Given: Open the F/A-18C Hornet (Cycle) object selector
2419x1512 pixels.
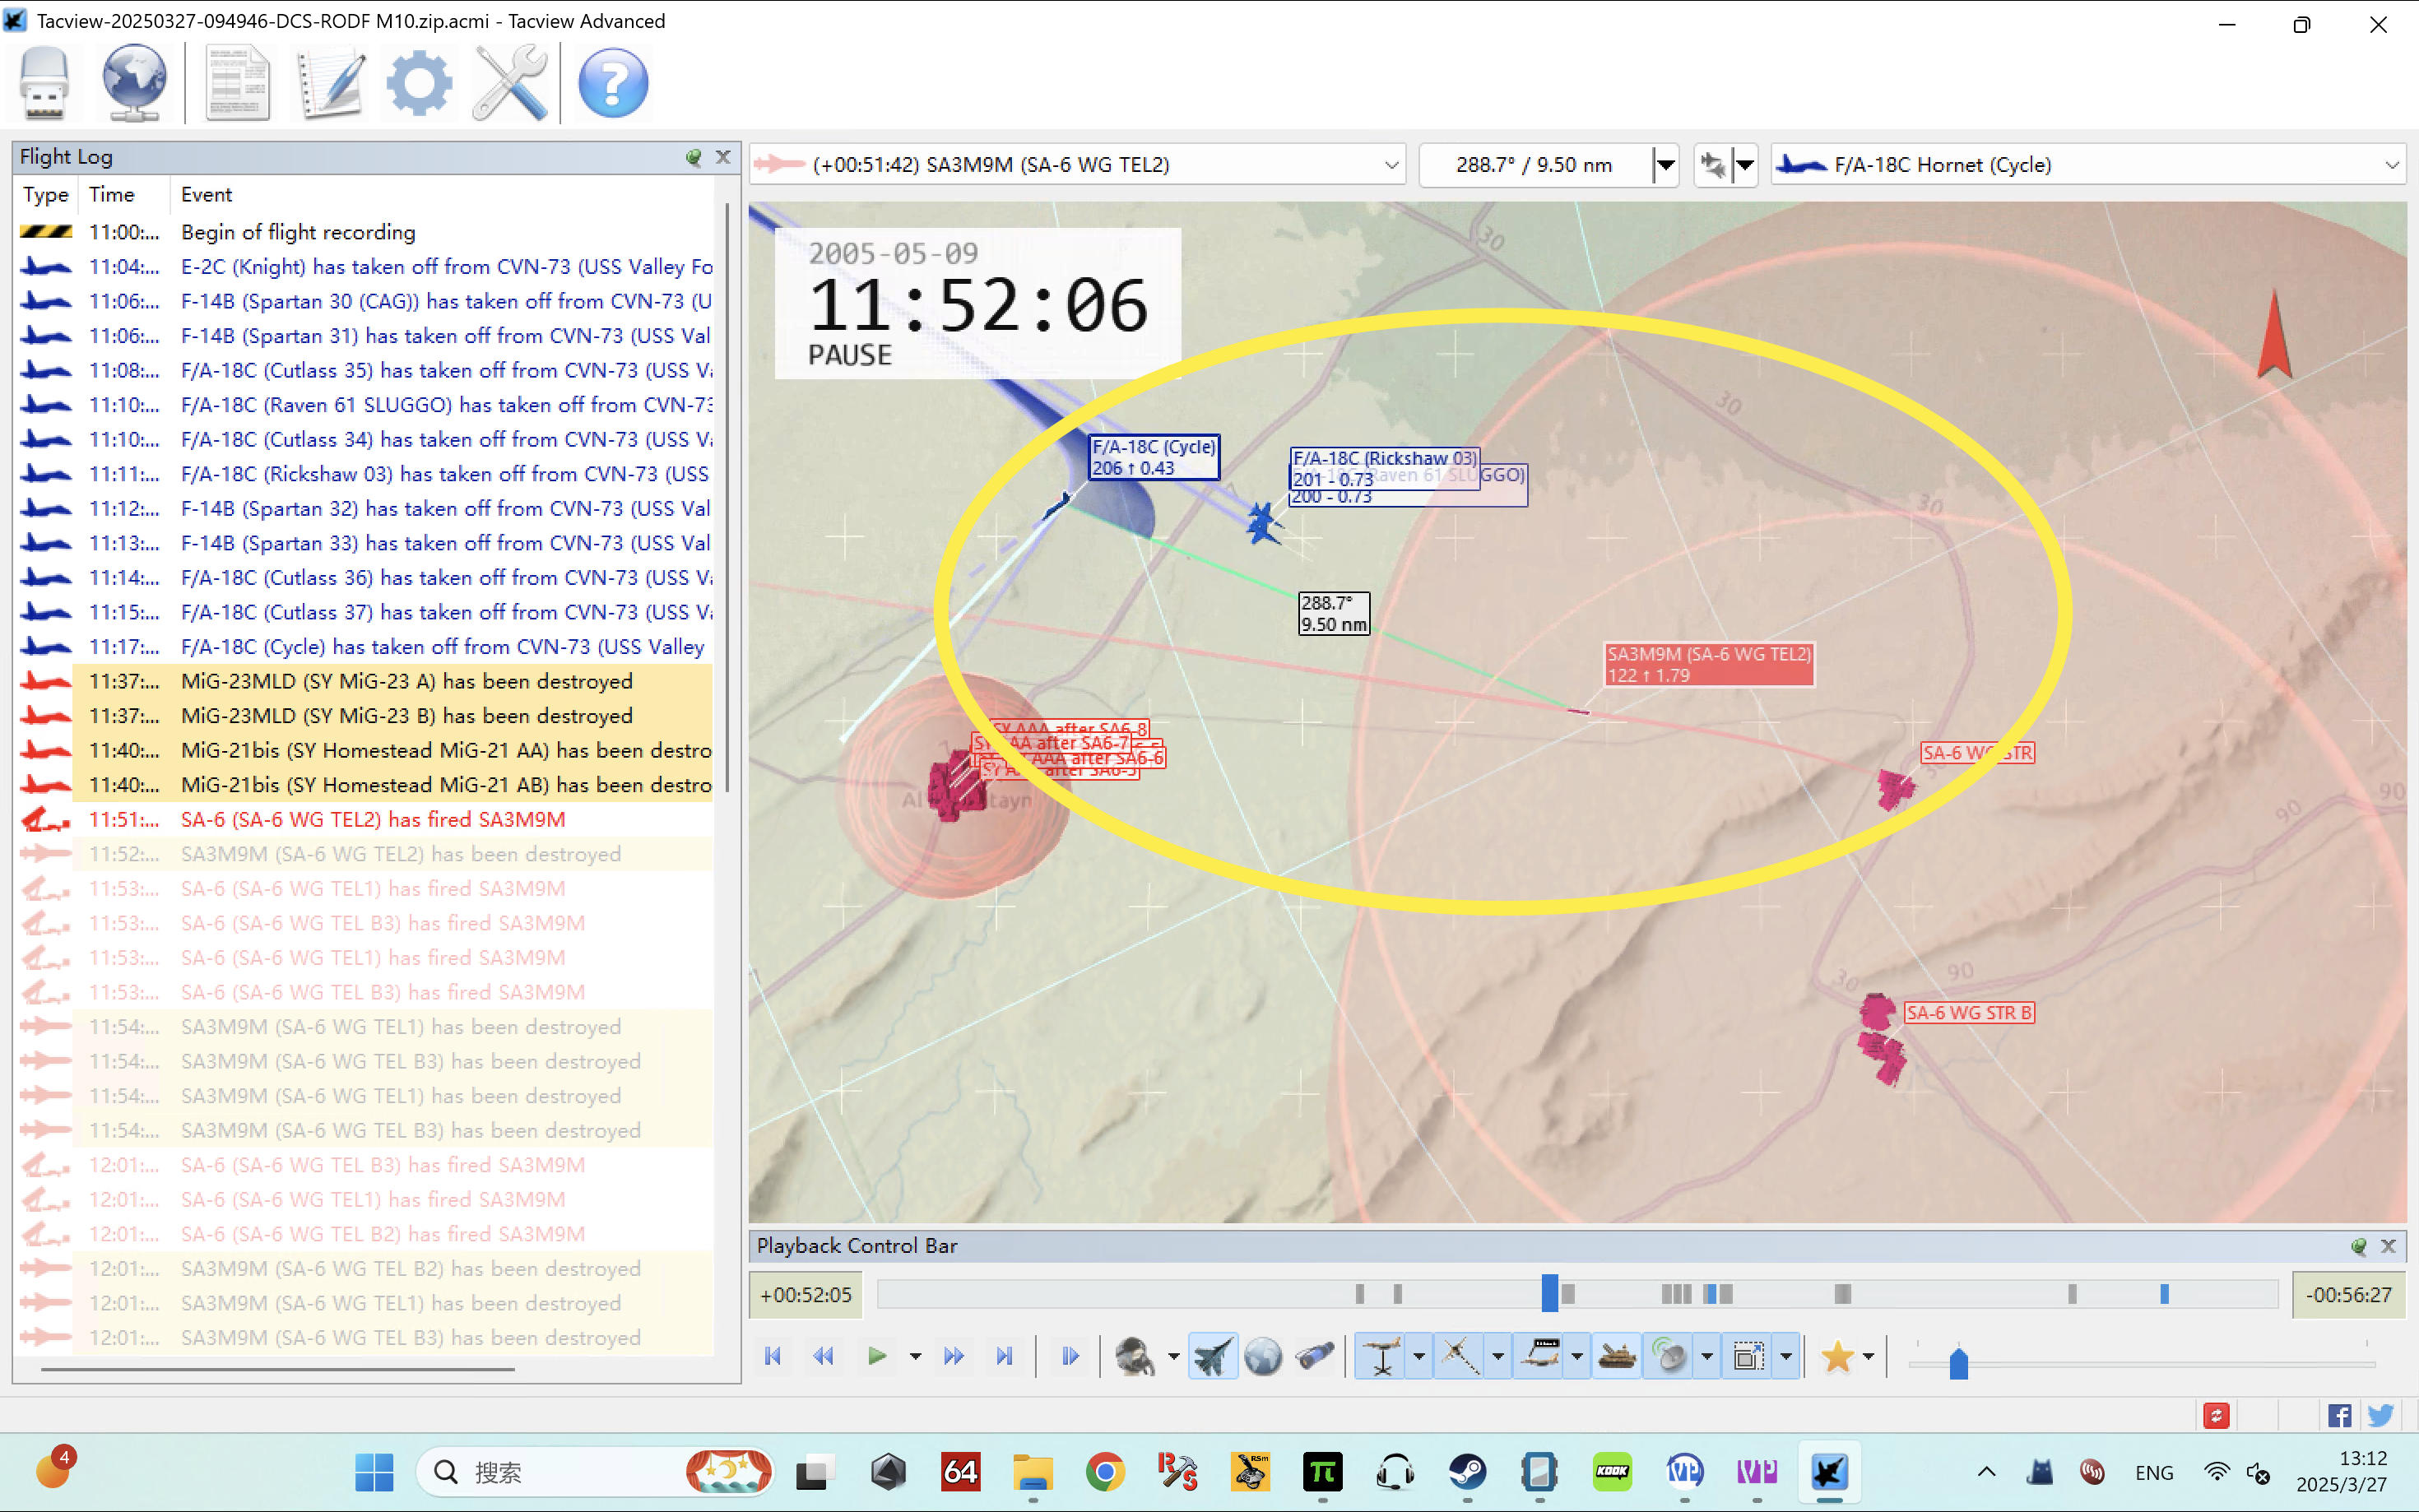Looking at the screenshot, I should [x=2088, y=164].
